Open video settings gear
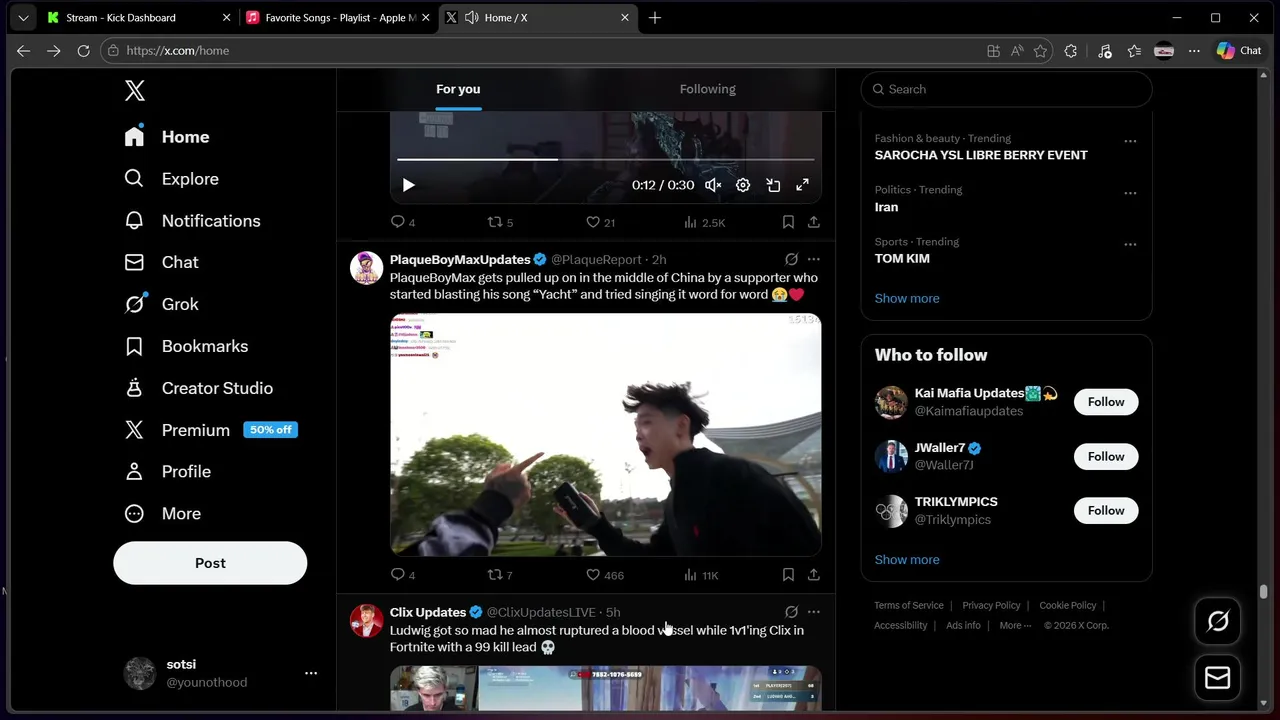 [x=743, y=185]
